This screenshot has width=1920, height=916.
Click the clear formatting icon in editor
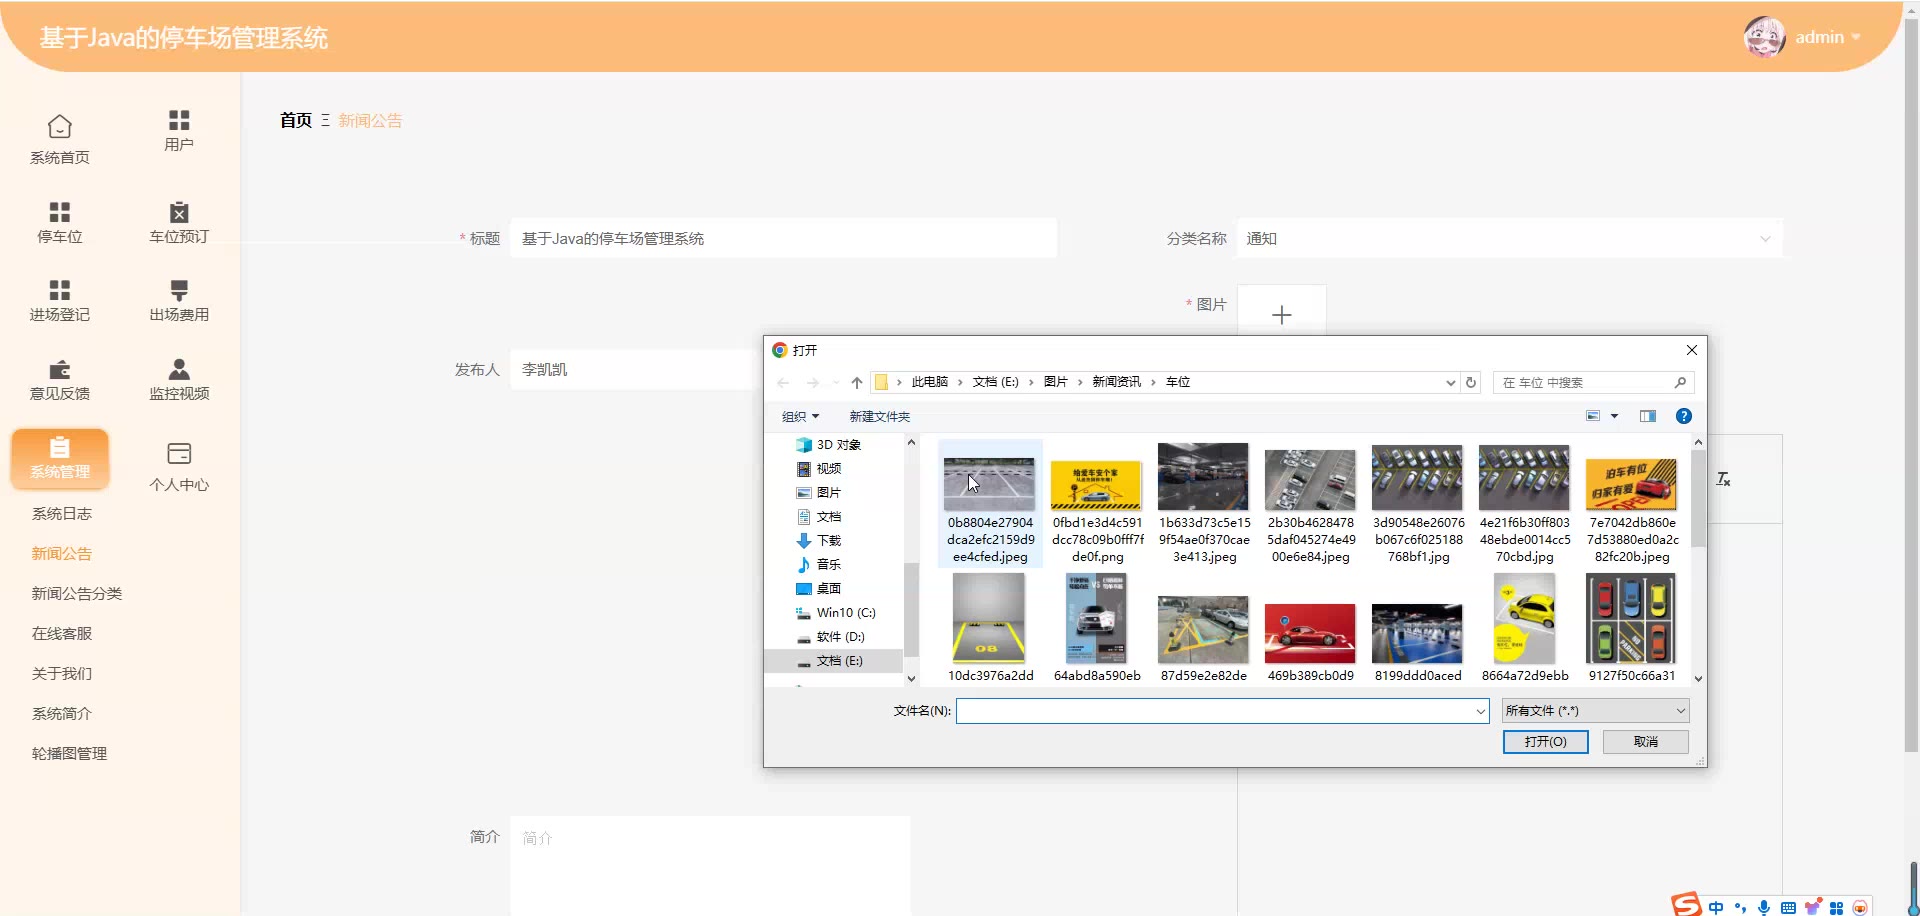(1723, 480)
